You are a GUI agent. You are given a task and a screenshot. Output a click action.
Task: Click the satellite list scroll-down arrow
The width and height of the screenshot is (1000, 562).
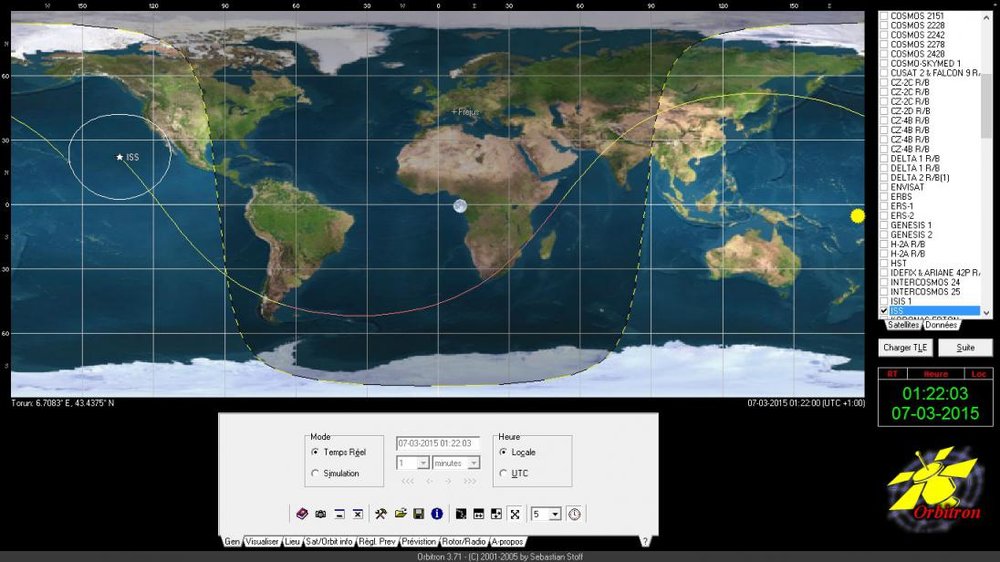(x=987, y=313)
